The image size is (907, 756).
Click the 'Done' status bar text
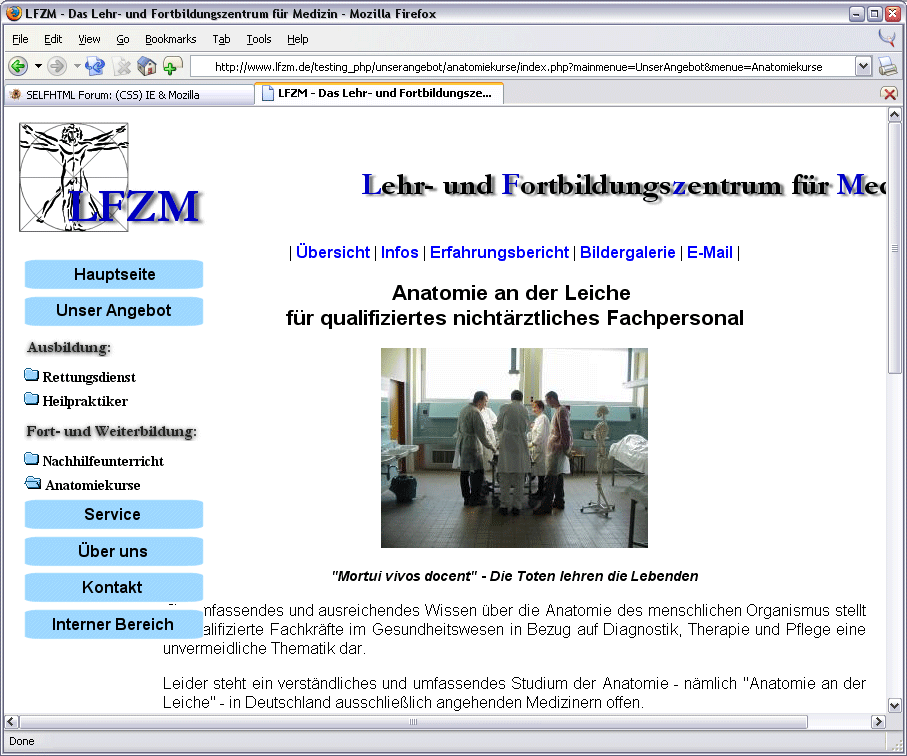pos(21,742)
